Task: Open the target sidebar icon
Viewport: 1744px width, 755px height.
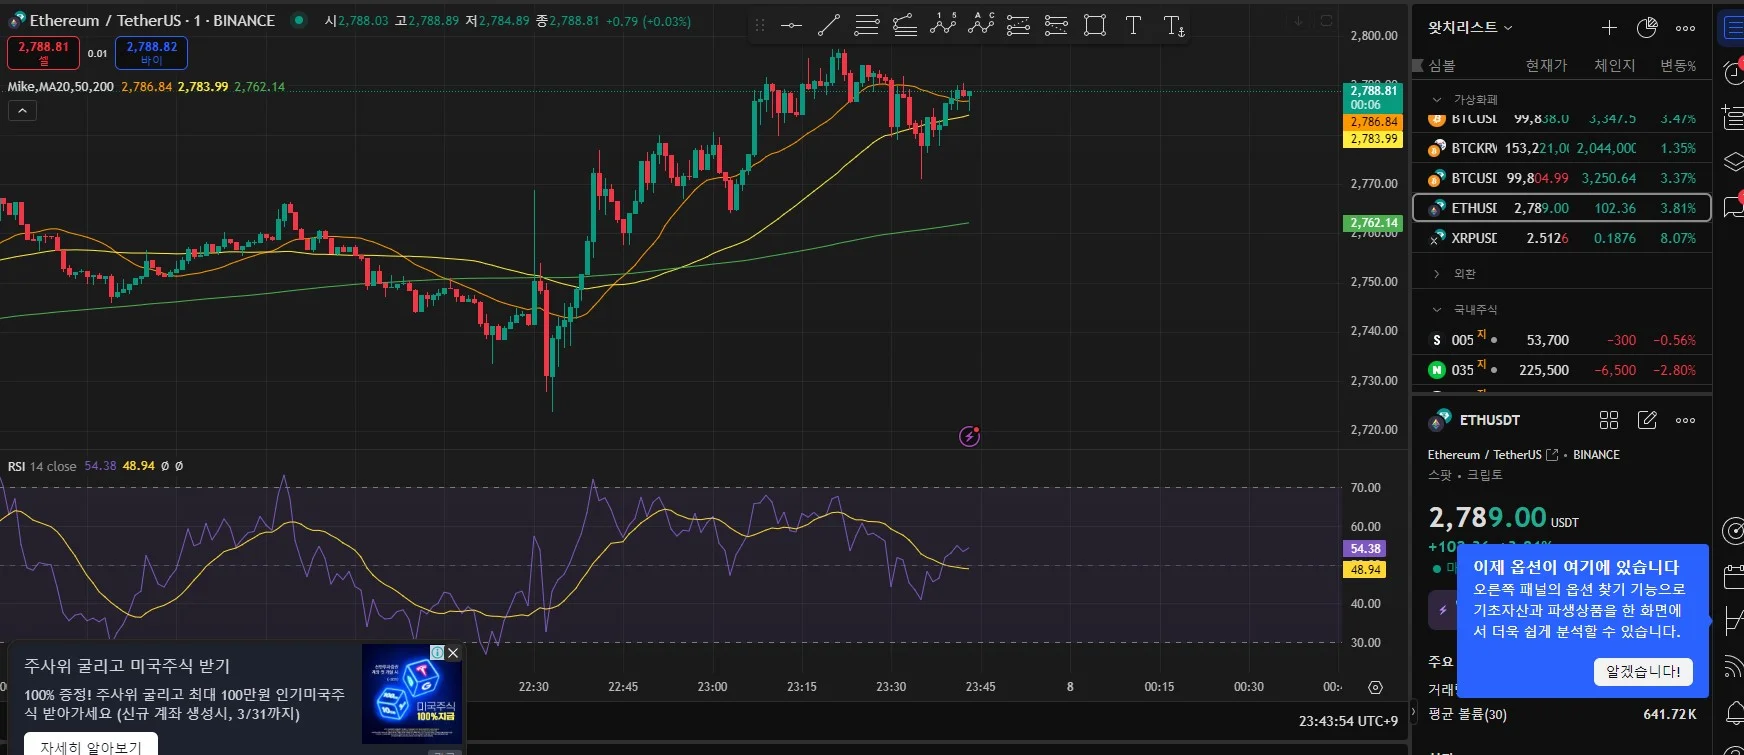Action: (1733, 530)
